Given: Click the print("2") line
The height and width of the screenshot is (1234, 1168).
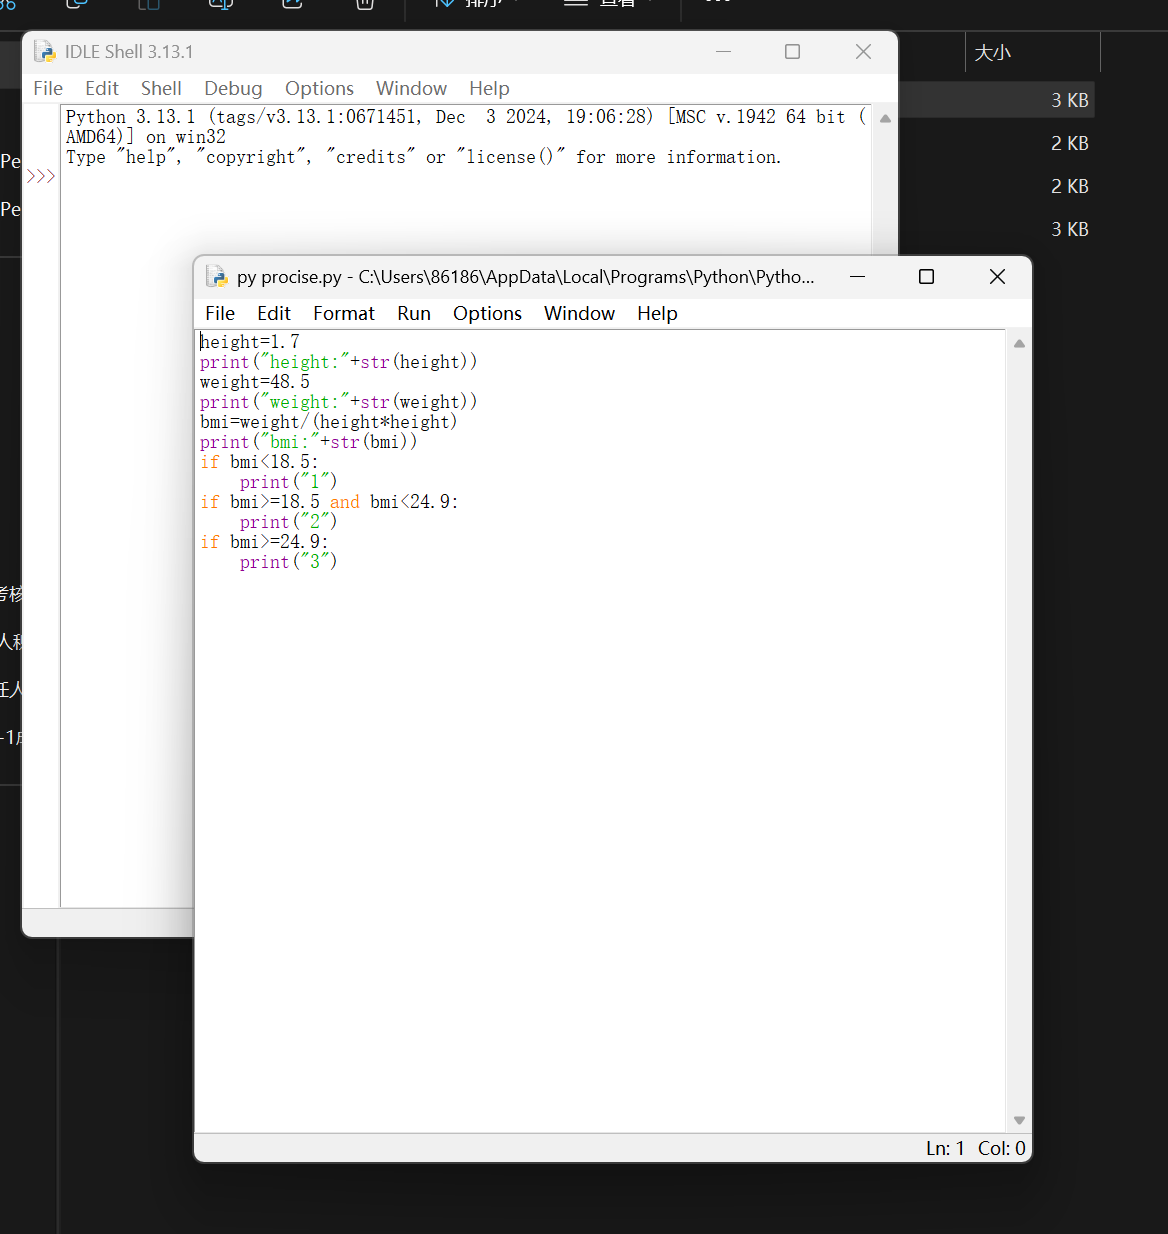Looking at the screenshot, I should tap(288, 522).
